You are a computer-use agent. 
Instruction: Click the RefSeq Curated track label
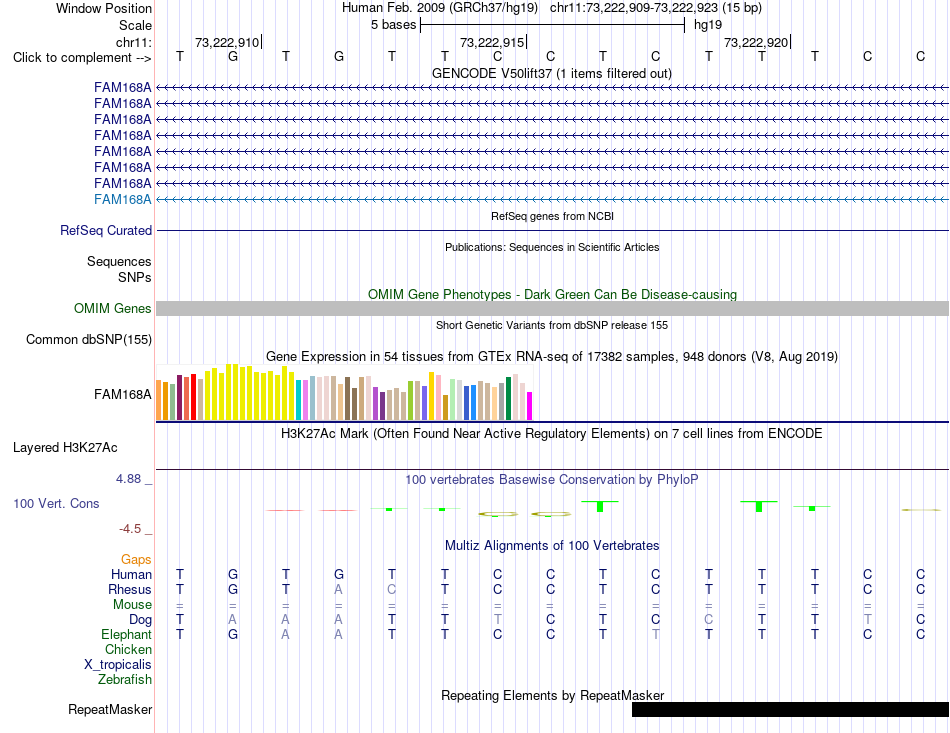(106, 230)
